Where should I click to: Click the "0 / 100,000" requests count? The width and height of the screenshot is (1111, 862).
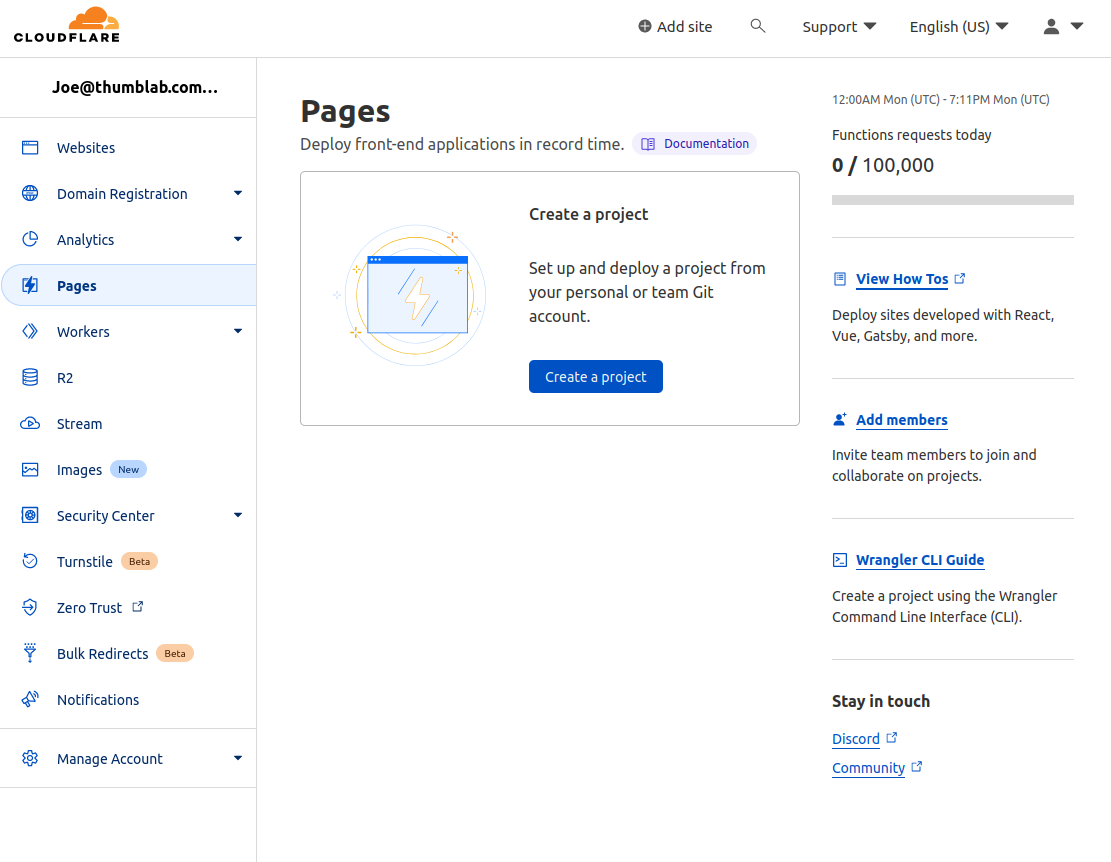[x=883, y=166]
